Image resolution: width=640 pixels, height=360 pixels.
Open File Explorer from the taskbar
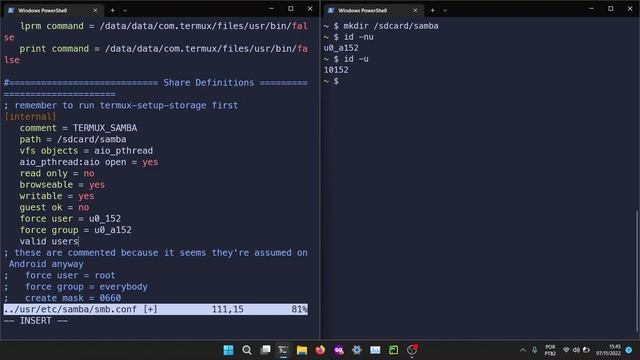pos(302,350)
